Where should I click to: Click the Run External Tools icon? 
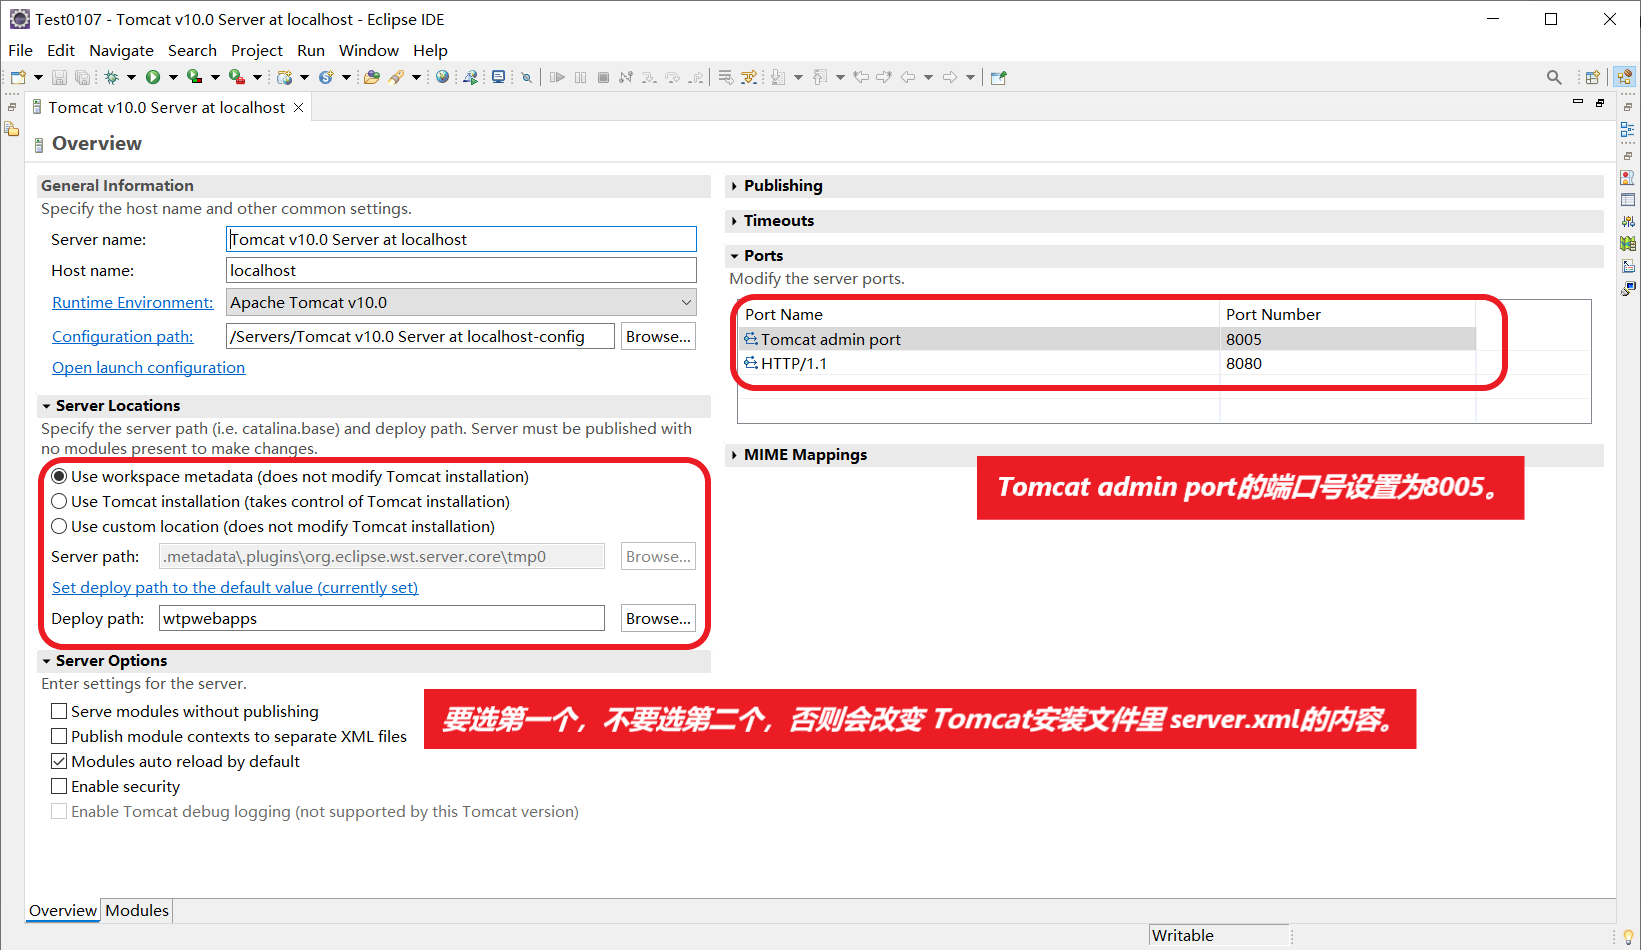click(x=237, y=77)
